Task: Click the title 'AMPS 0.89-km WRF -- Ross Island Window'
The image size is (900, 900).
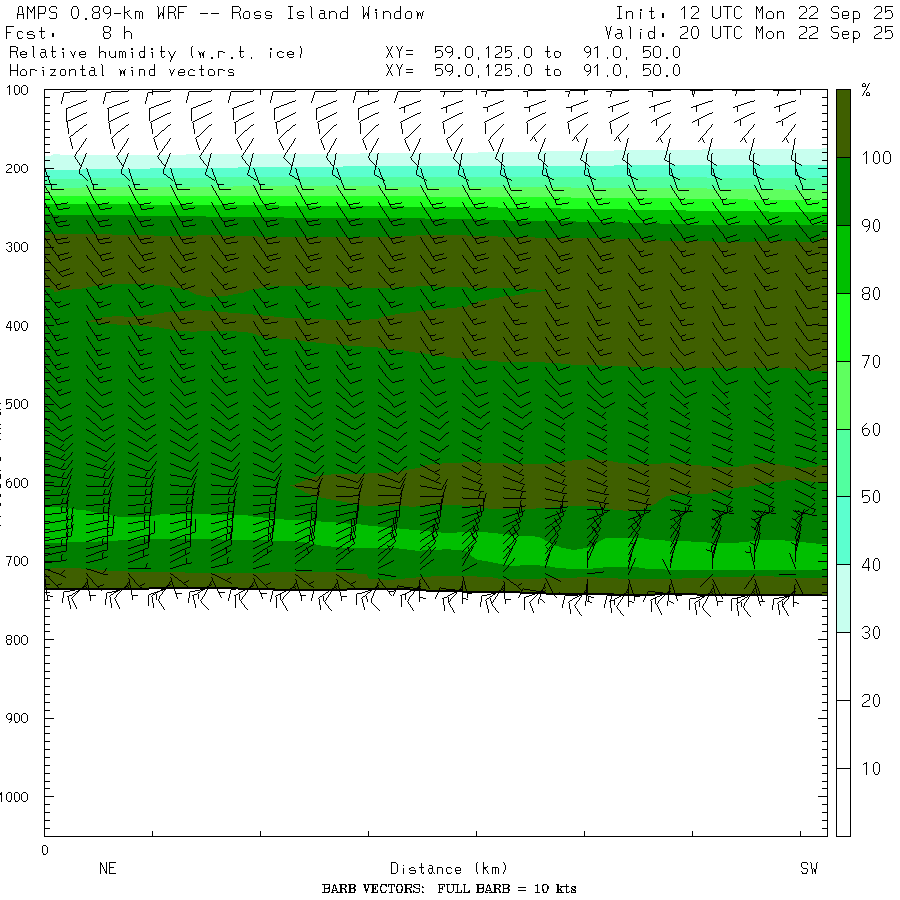Action: tap(220, 13)
